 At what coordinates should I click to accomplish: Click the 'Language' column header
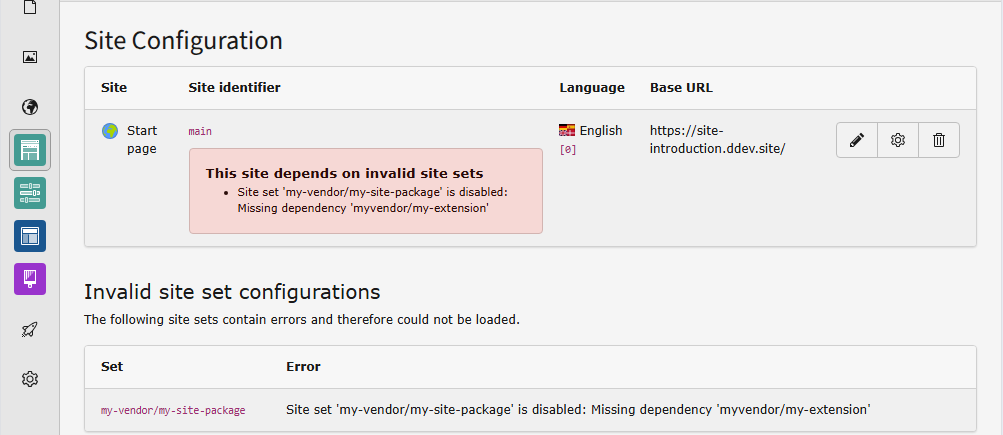coord(592,88)
